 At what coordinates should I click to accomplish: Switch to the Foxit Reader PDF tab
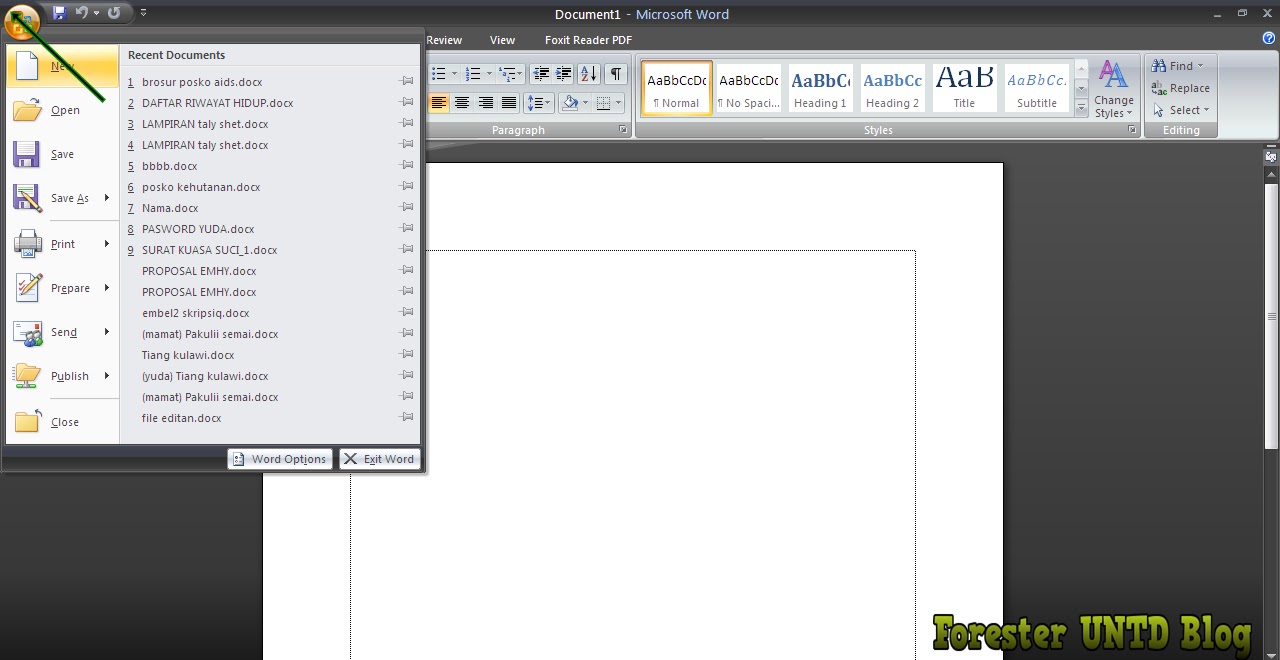point(588,40)
